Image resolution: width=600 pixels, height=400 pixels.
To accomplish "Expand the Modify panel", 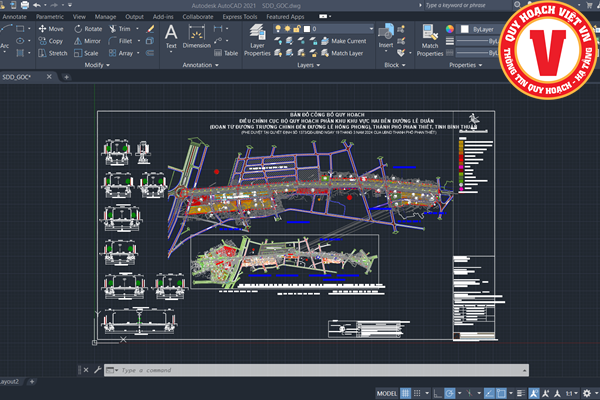I will click(98, 65).
